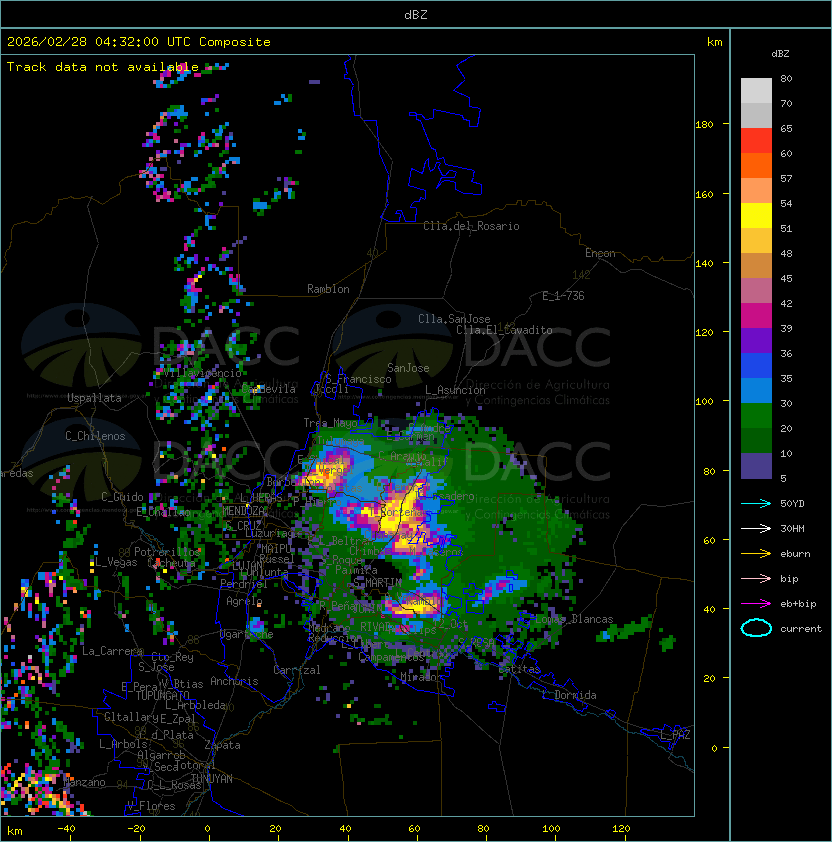832x842 pixels.
Task: Click the '65' value on the color scale
Action: (786, 128)
